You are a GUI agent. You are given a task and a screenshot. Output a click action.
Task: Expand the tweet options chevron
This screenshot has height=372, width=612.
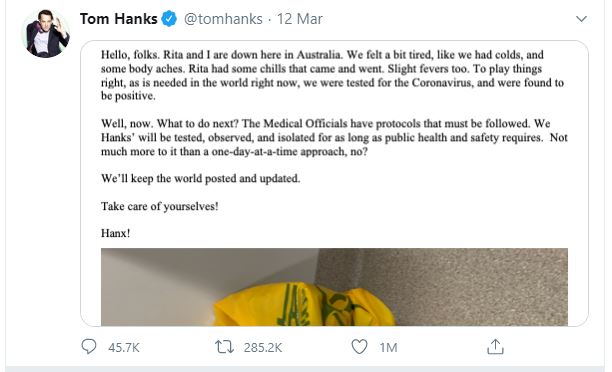pyautogui.click(x=581, y=19)
